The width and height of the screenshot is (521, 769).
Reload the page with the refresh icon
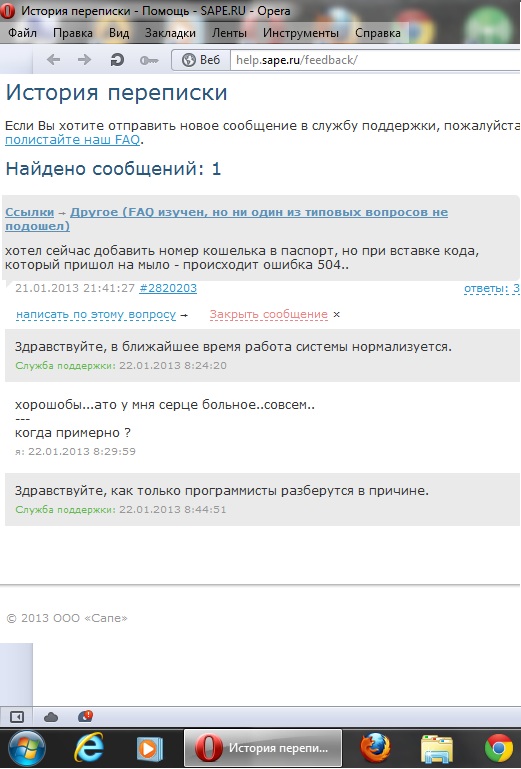tap(117, 60)
